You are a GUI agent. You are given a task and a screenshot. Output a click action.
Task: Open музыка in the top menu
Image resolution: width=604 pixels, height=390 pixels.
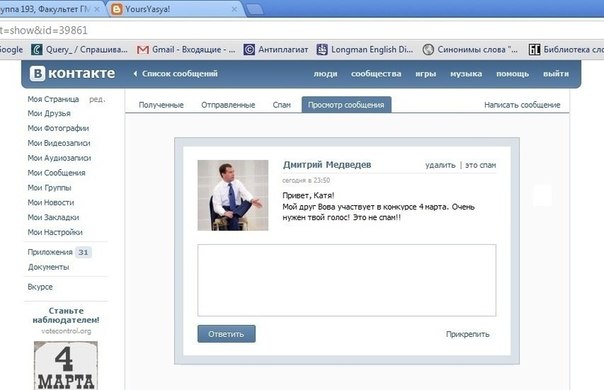pos(466,74)
